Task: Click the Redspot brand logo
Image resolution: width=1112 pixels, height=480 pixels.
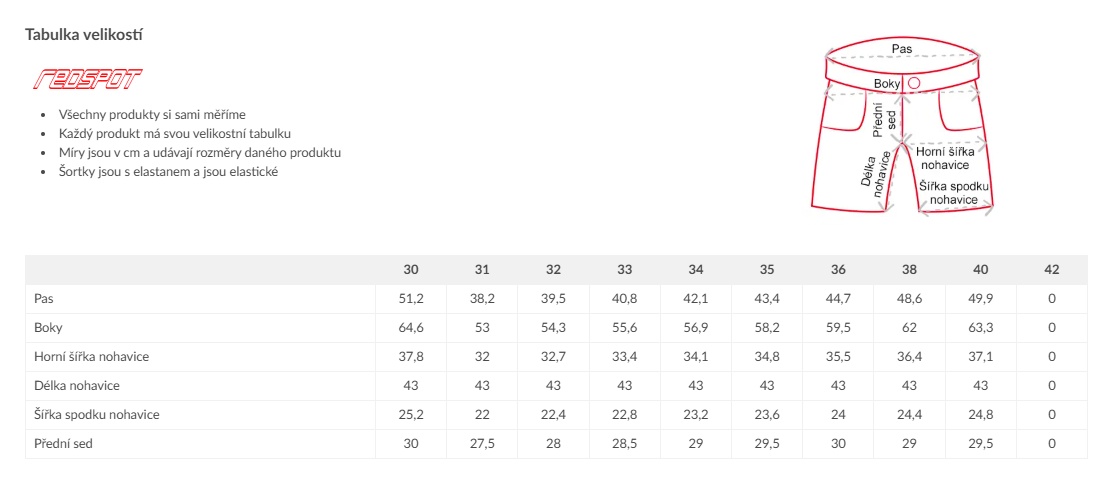Action: tap(88, 79)
